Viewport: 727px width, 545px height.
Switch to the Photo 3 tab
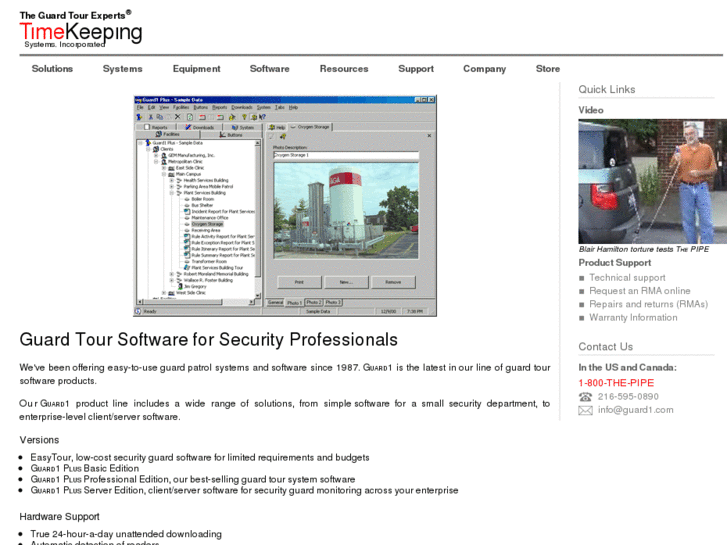pos(333,302)
